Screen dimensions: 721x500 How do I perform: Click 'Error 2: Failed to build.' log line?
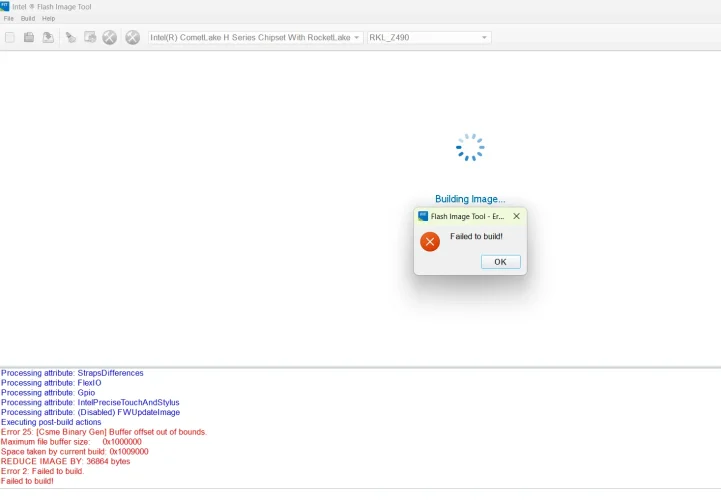42,471
